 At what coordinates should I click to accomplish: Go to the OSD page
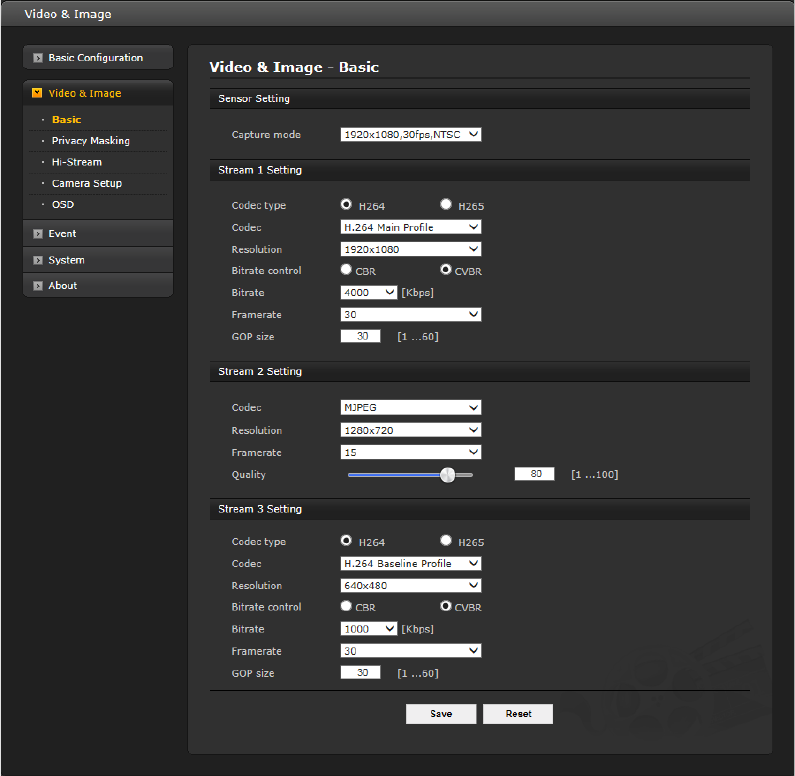63,205
